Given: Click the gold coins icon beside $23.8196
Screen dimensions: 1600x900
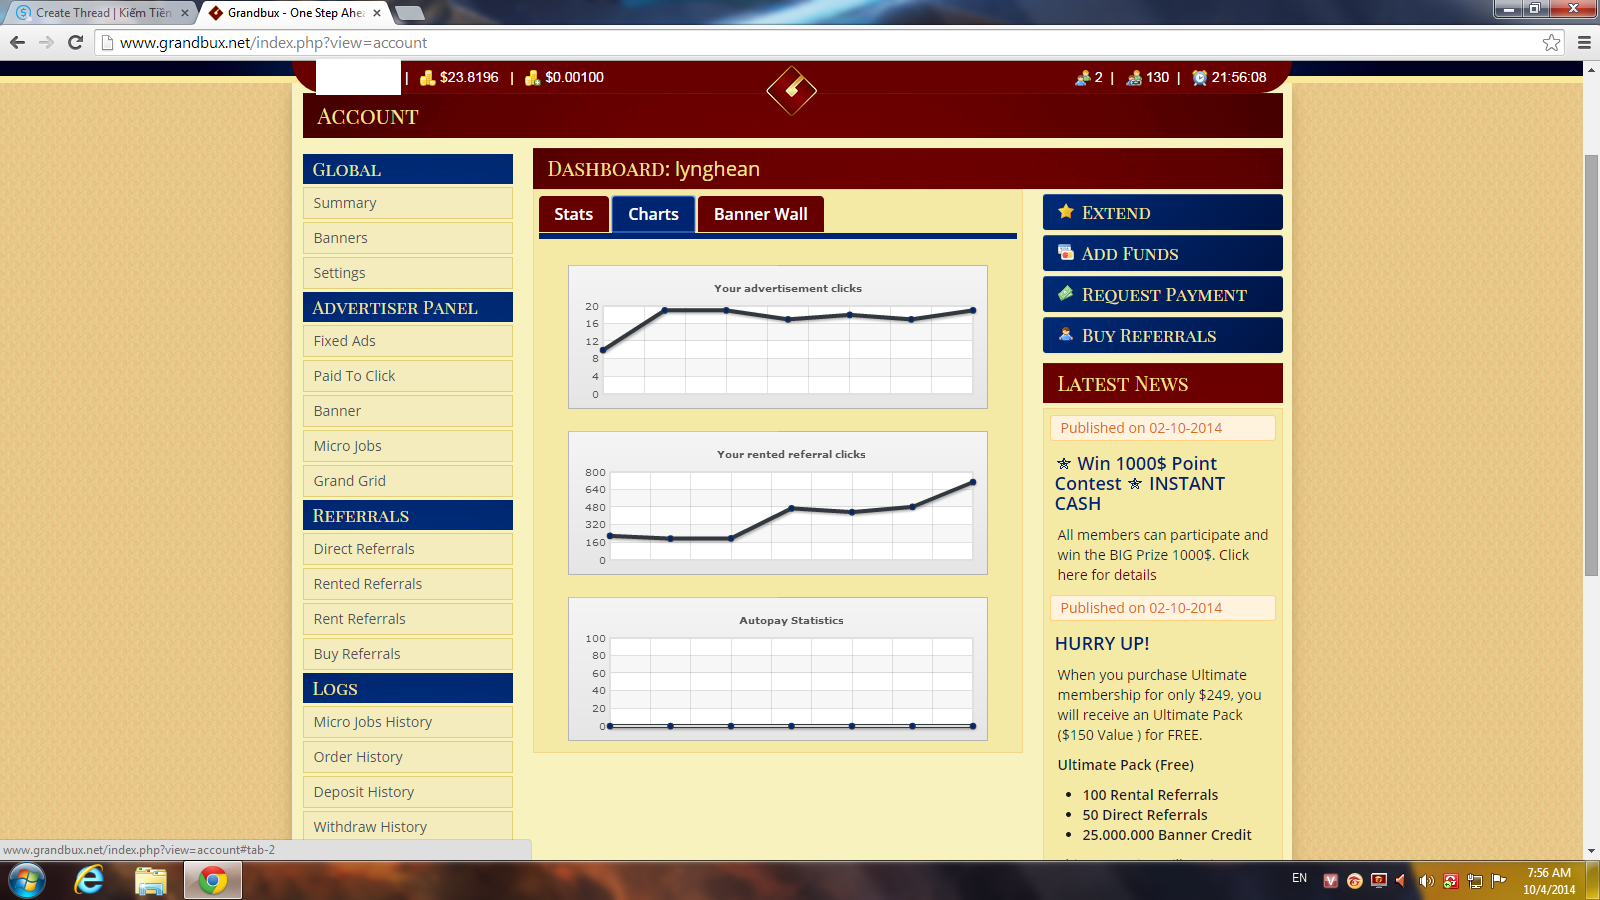Looking at the screenshot, I should point(427,78).
